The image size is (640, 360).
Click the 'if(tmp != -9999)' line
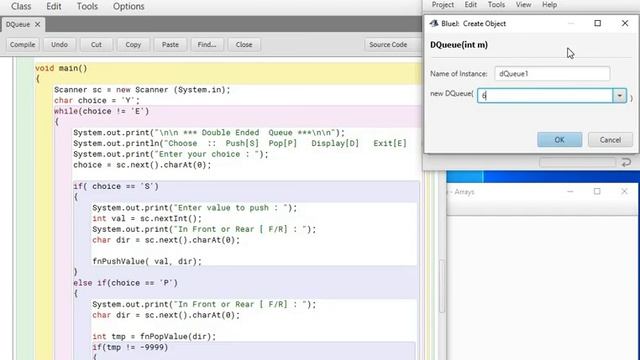tap(130, 347)
